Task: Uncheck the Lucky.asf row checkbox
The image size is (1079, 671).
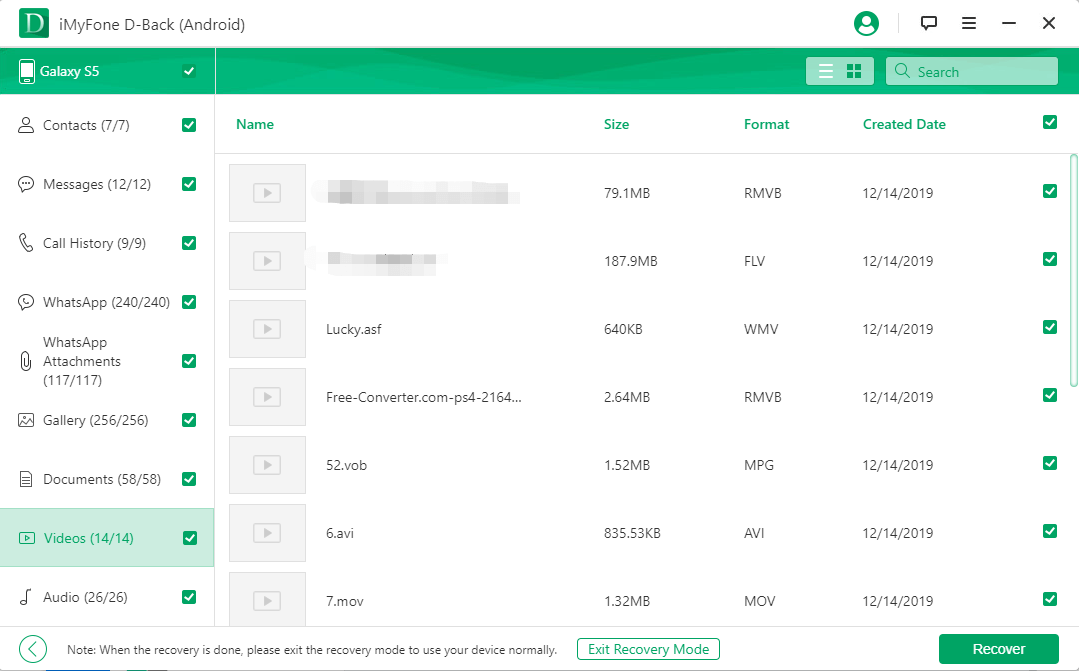Action: pos(1049,327)
